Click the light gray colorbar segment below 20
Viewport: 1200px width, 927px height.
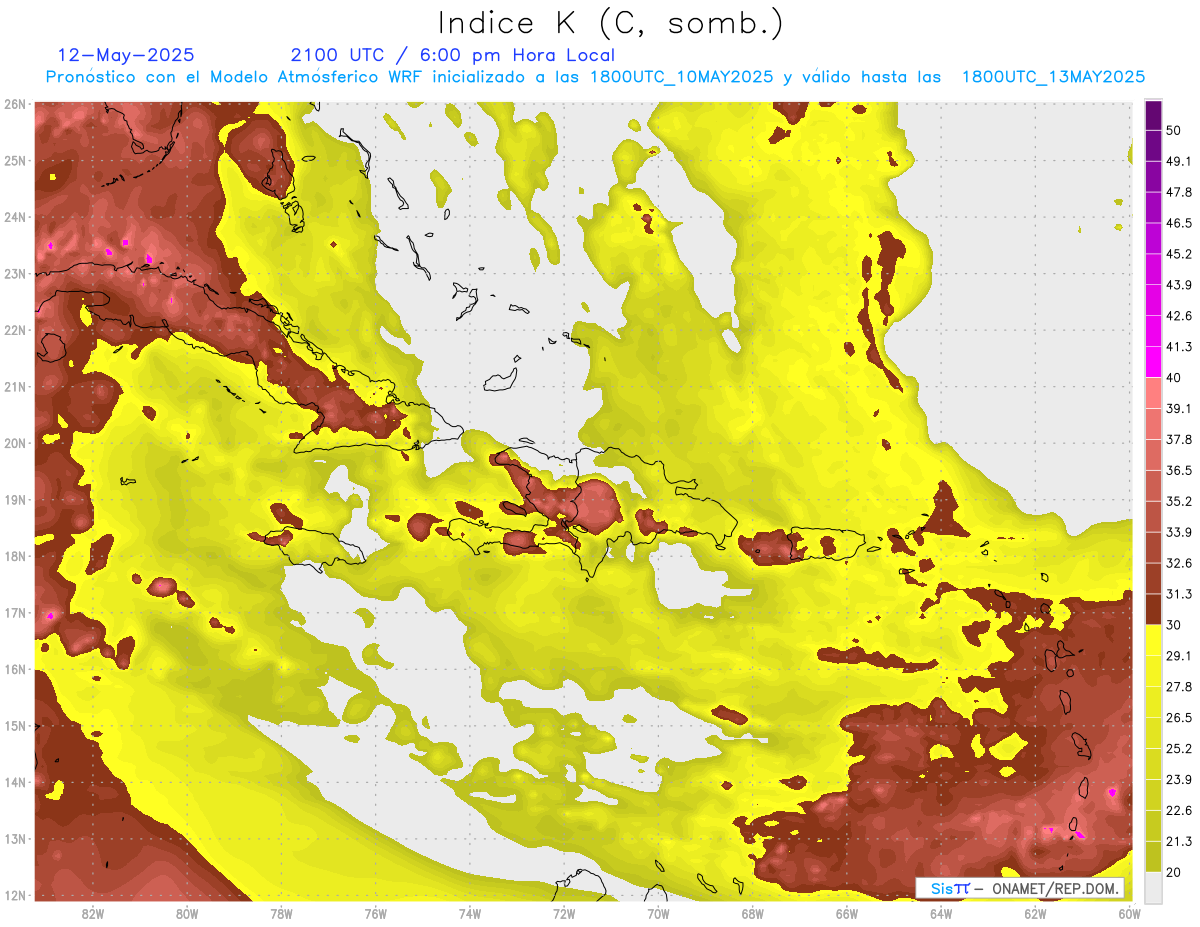1153,887
